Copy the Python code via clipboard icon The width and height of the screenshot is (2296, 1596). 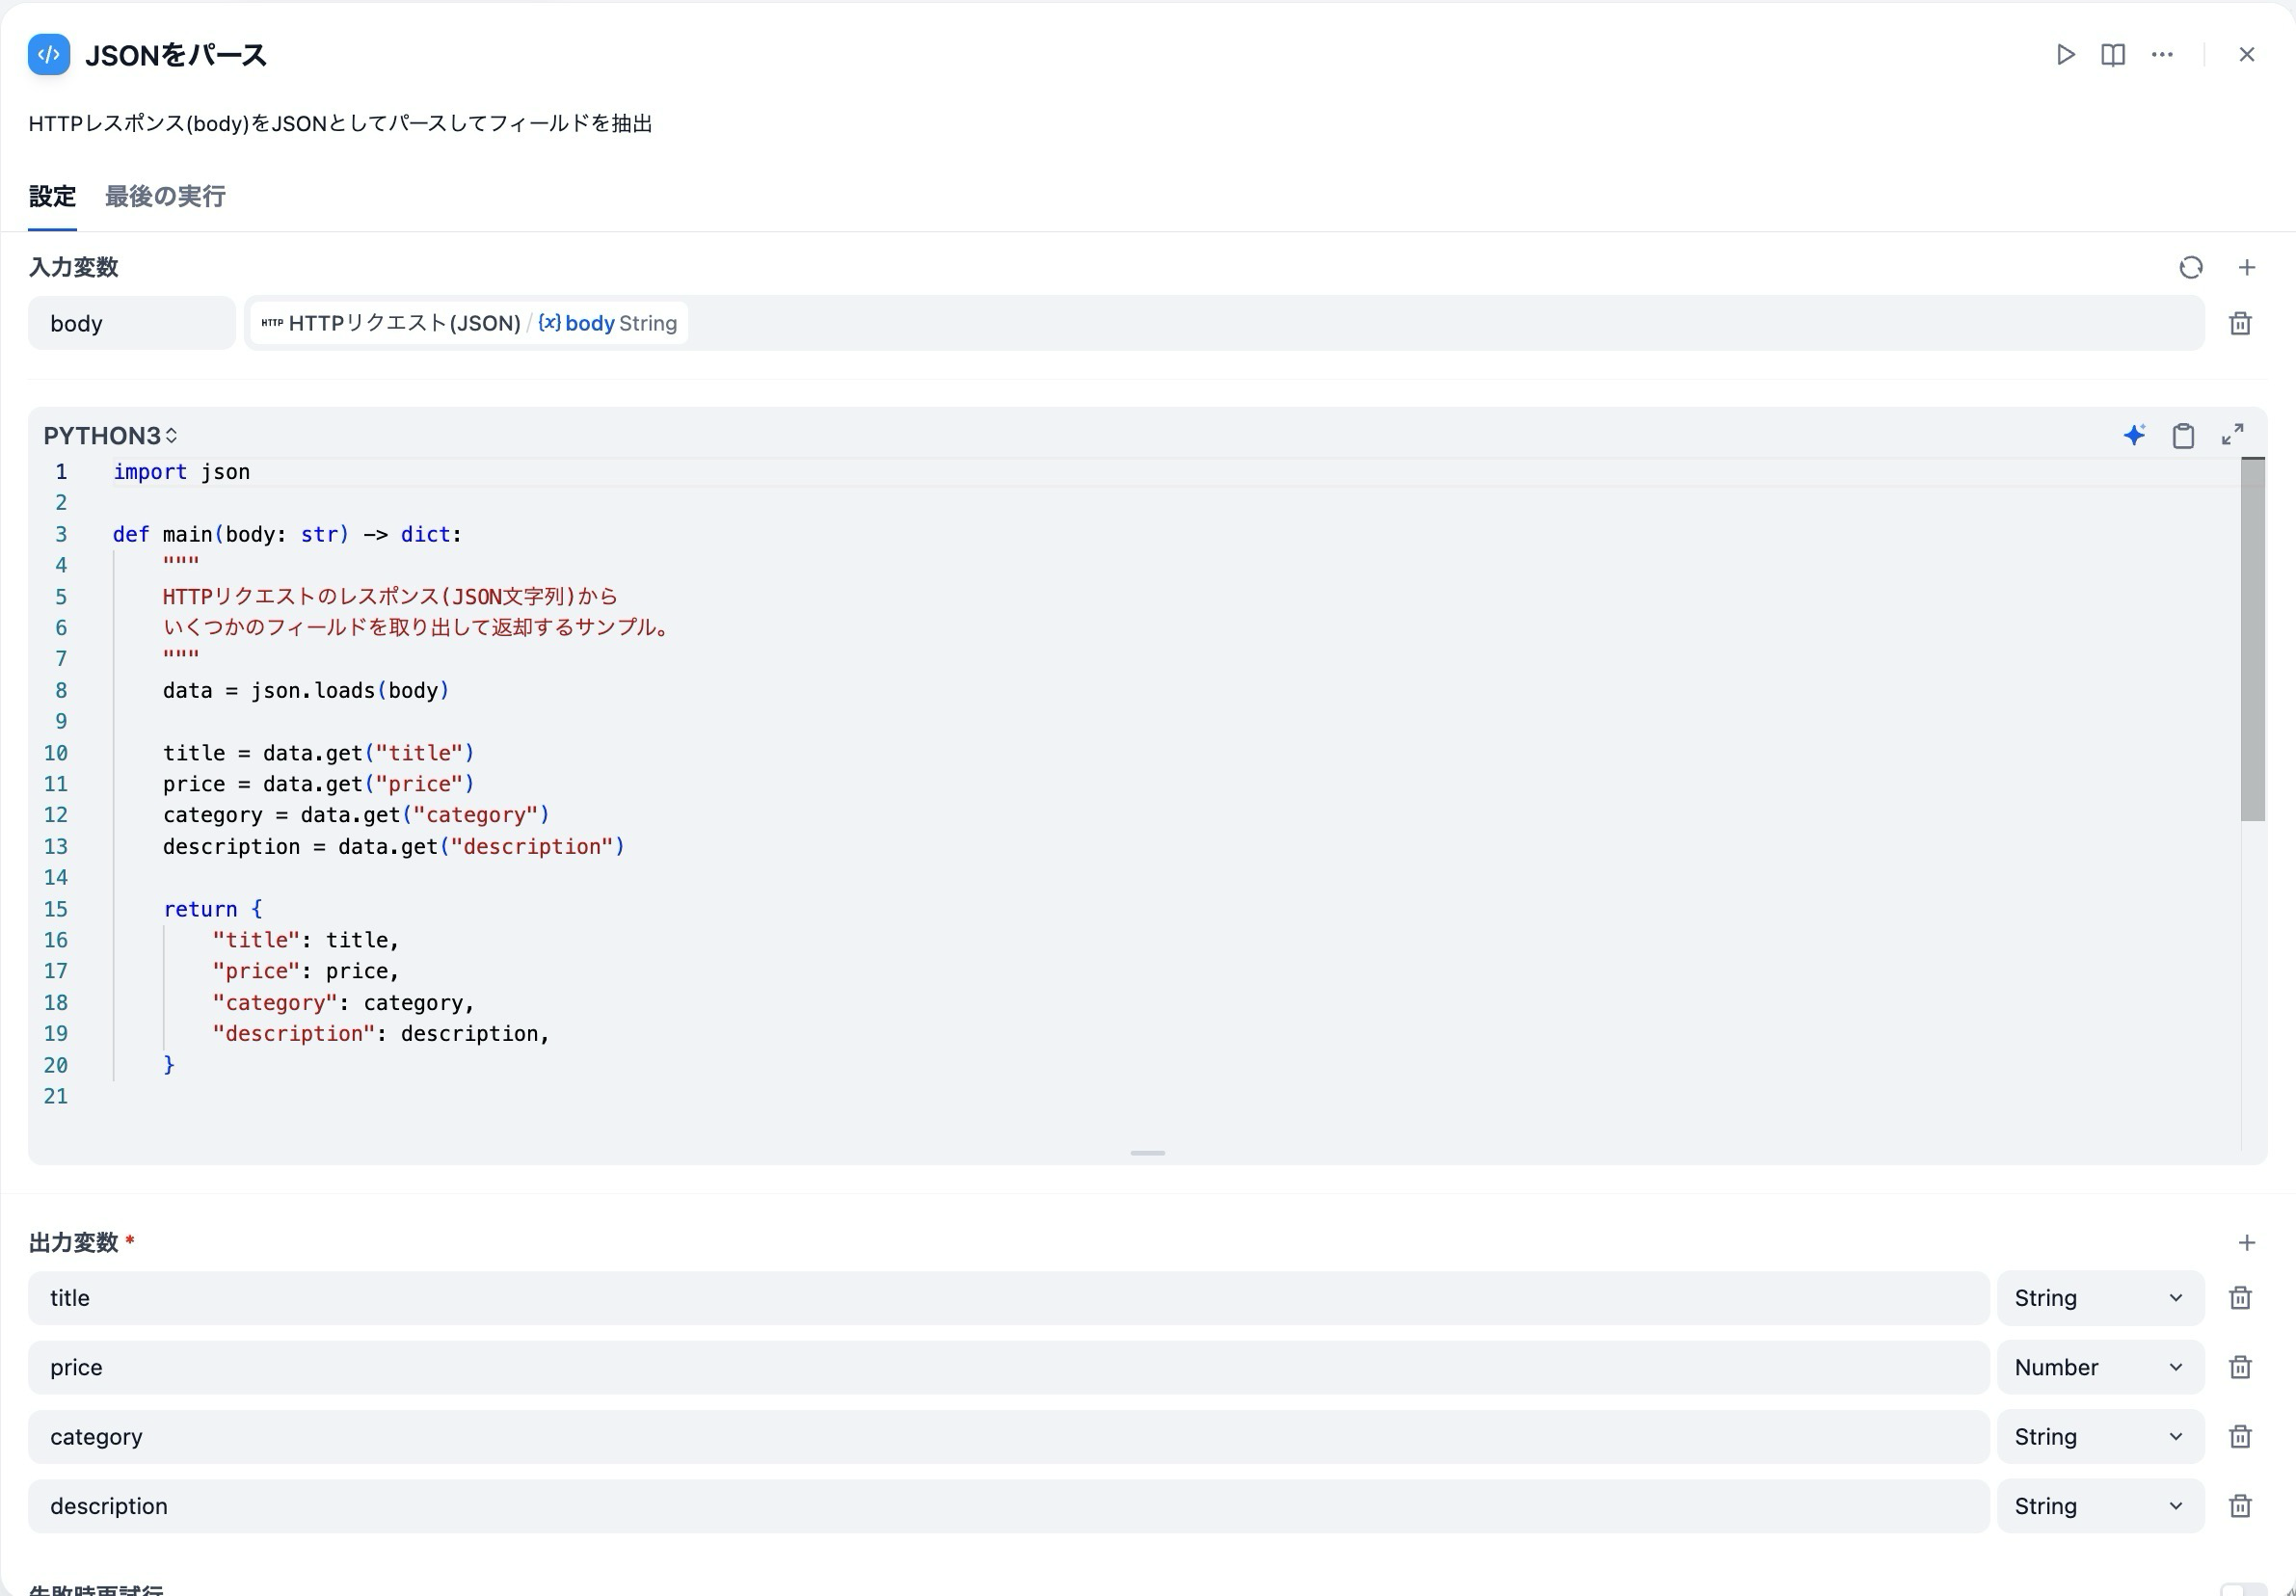[x=2183, y=435]
